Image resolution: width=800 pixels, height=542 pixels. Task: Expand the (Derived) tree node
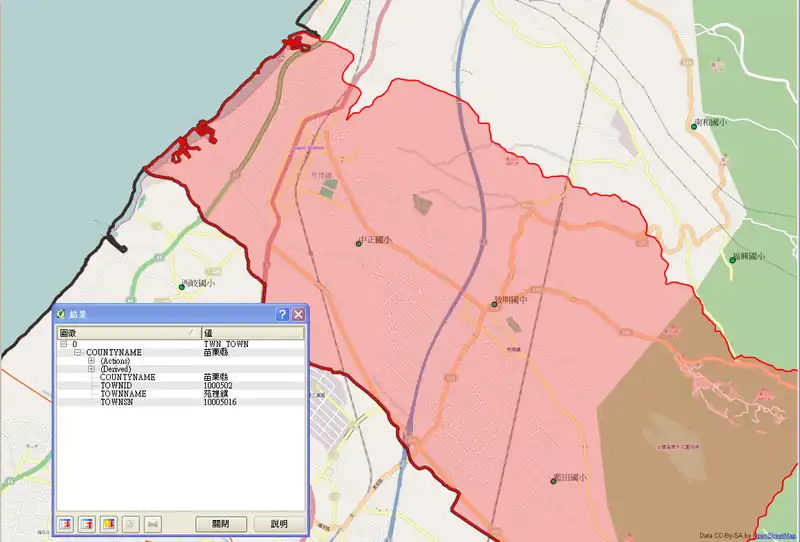[91, 369]
